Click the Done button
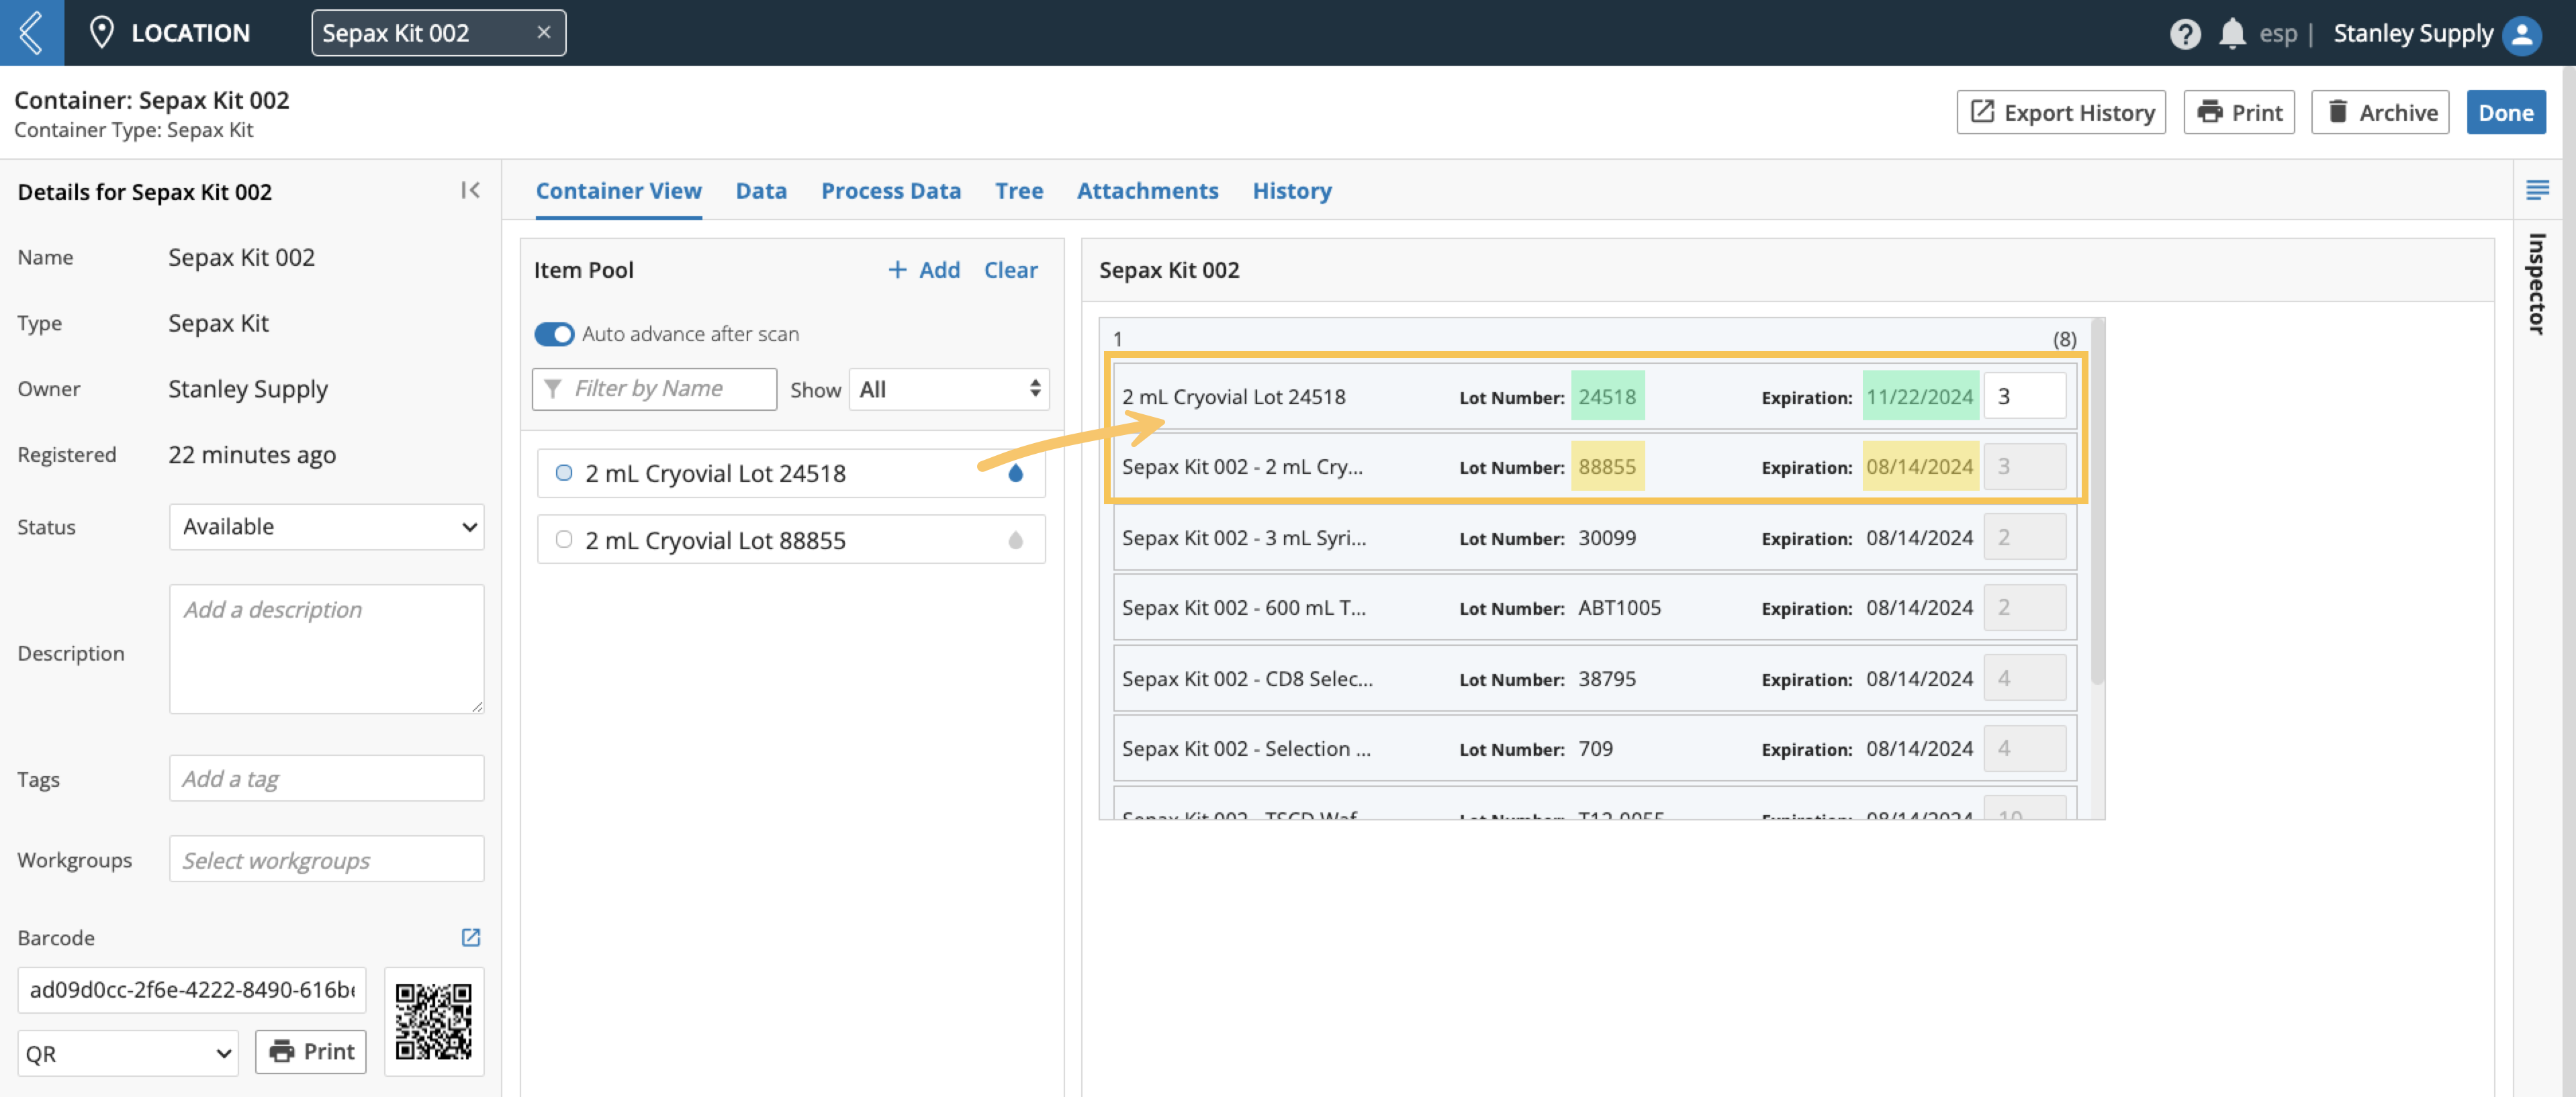This screenshot has width=2576, height=1097. [2505, 112]
